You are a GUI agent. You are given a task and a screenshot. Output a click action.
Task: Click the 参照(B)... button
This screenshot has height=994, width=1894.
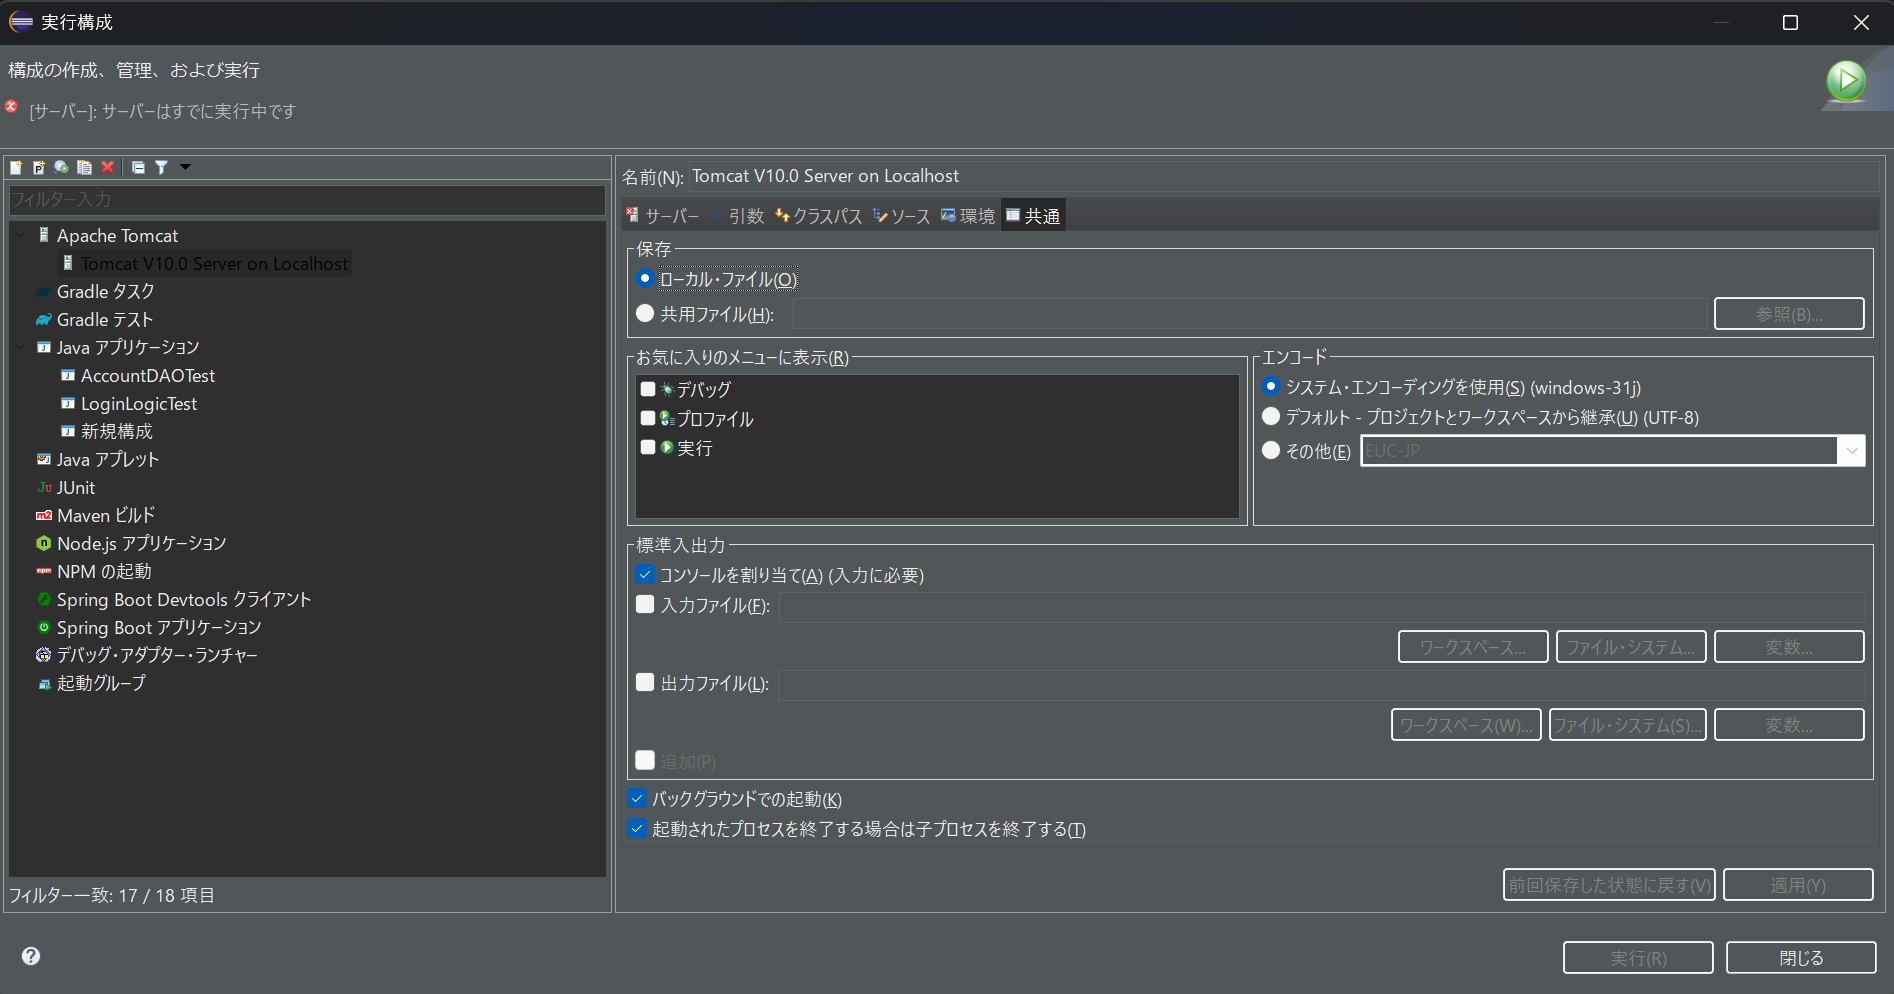click(x=1789, y=314)
